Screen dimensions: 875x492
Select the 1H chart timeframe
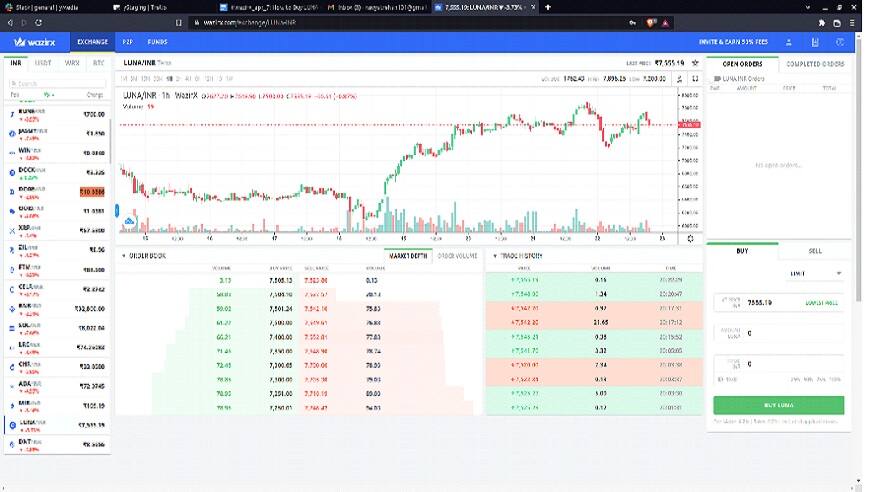click(170, 79)
